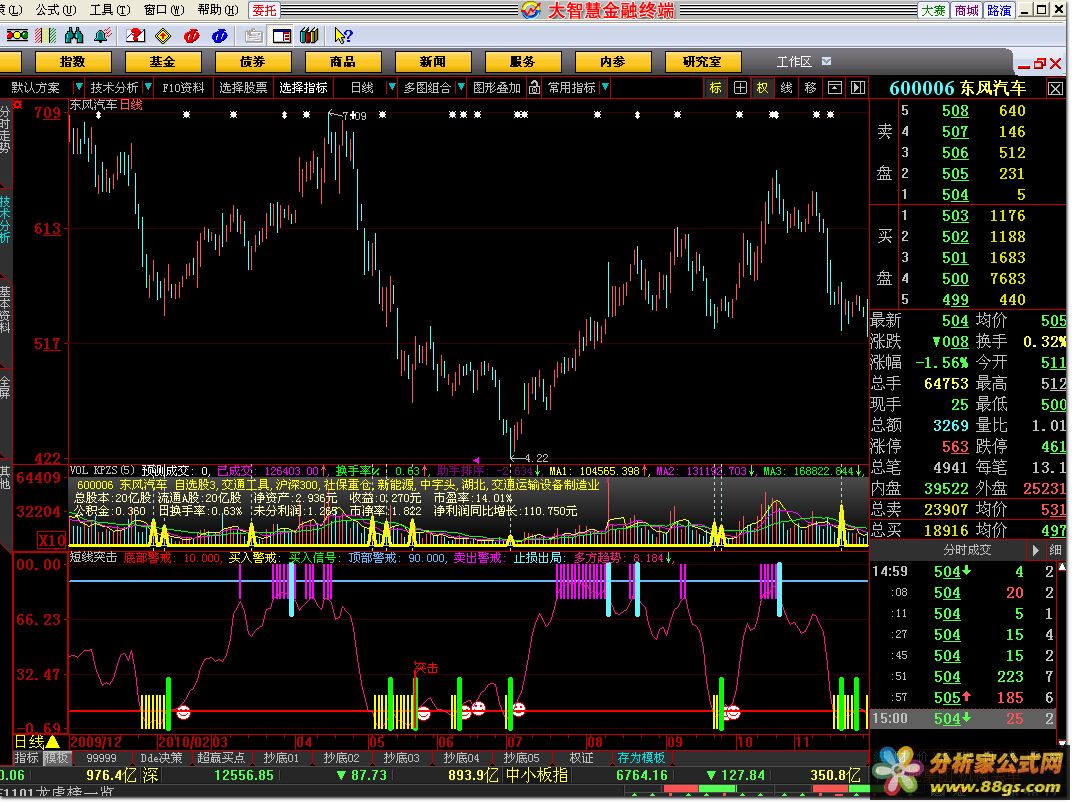Click the grayed clipboard toolbar icon
Screen dimensions: 1072x802
tap(254, 35)
